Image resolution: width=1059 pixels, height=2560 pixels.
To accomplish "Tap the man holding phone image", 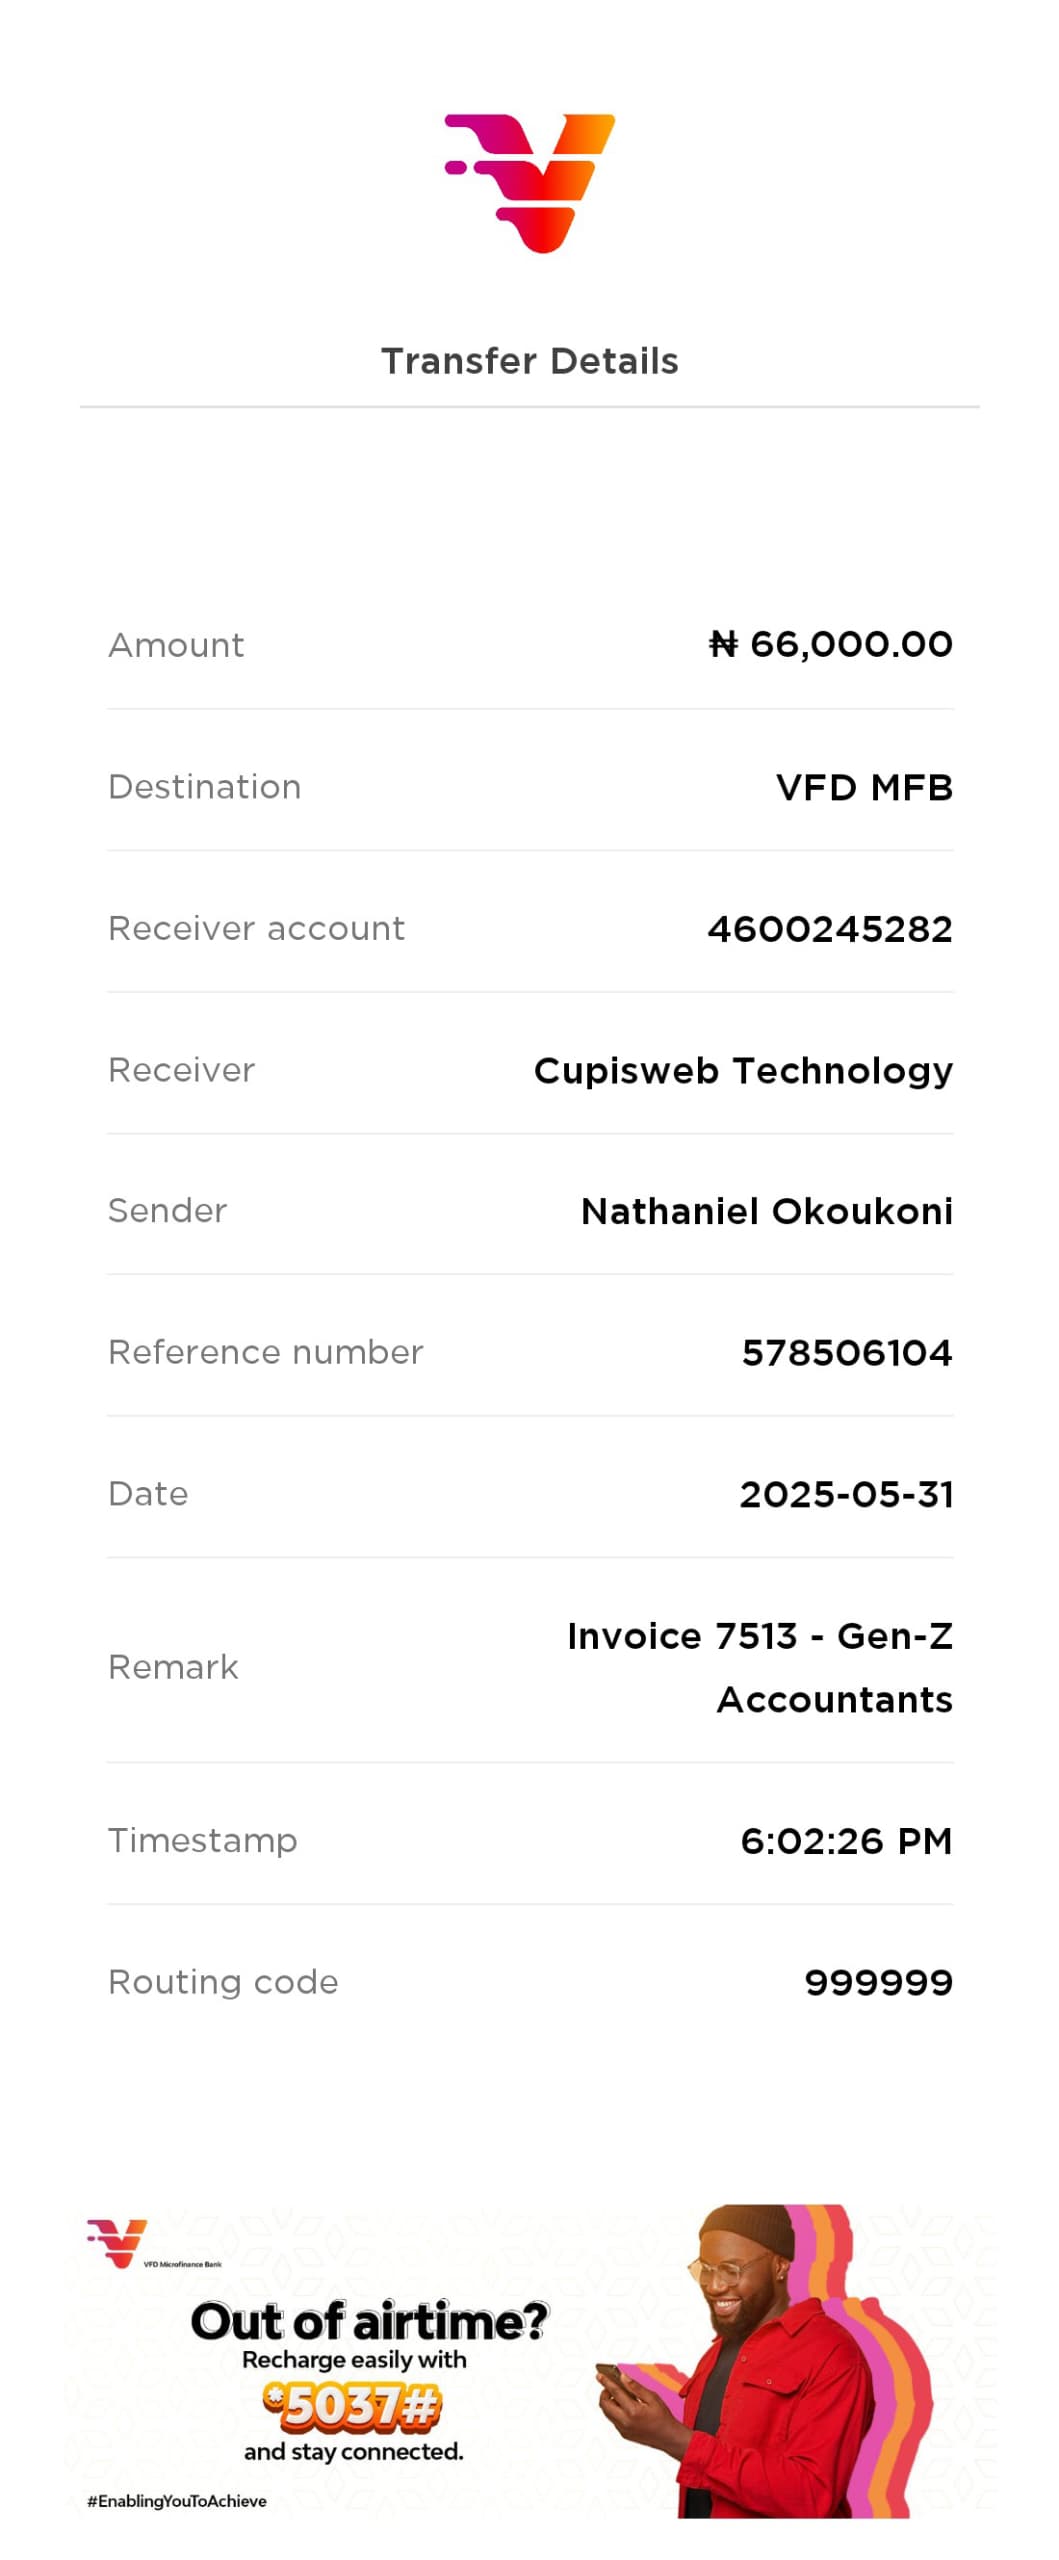I will (765, 2360).
